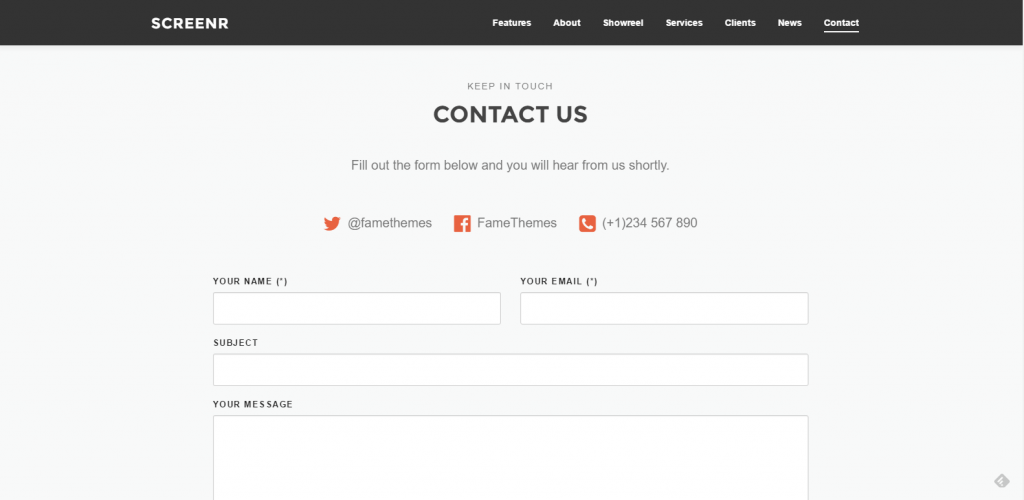1024x500 pixels.
Task: Open the Clients menu item
Action: coord(740,23)
